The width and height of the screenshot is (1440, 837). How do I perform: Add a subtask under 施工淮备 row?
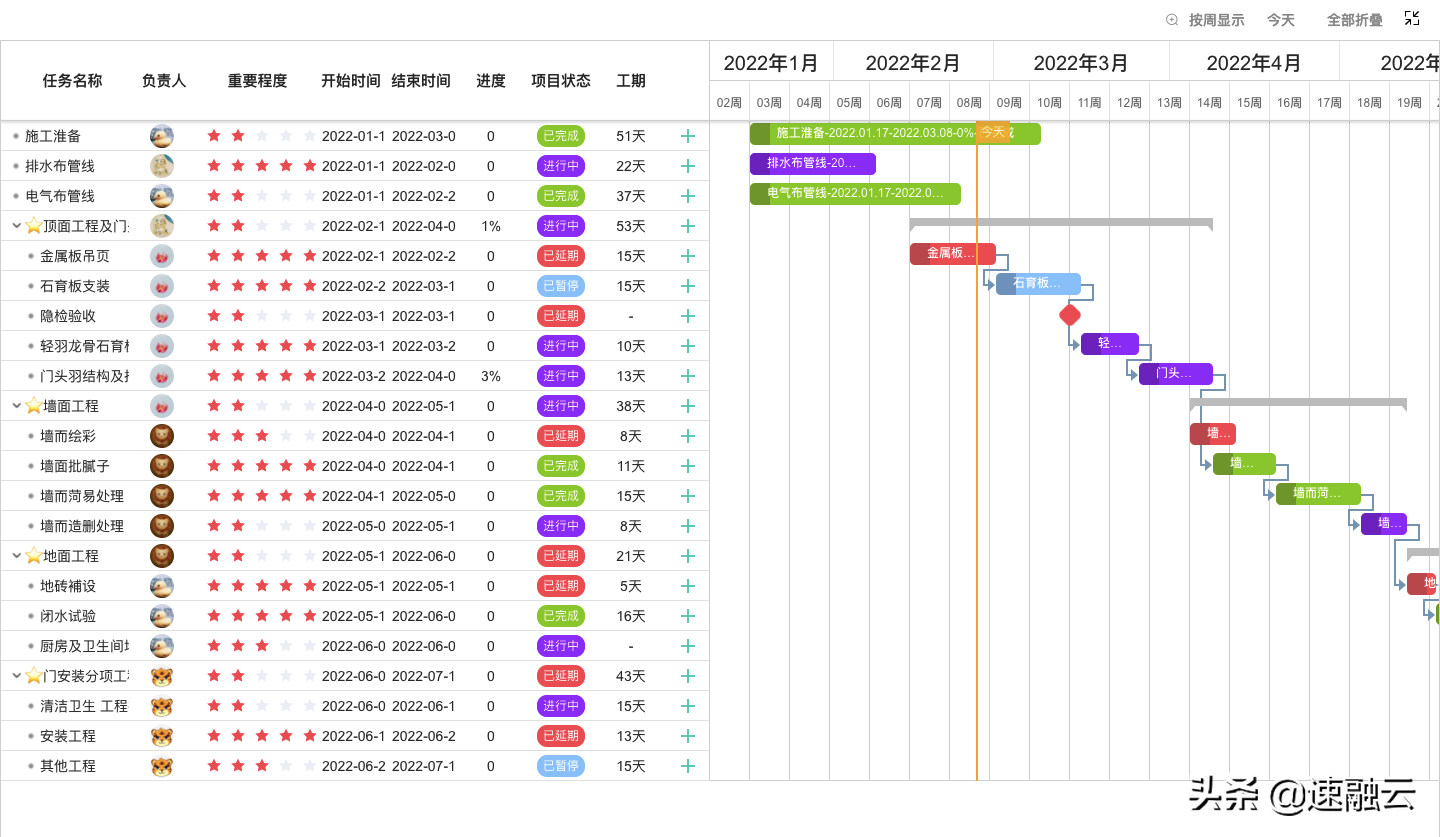[688, 136]
